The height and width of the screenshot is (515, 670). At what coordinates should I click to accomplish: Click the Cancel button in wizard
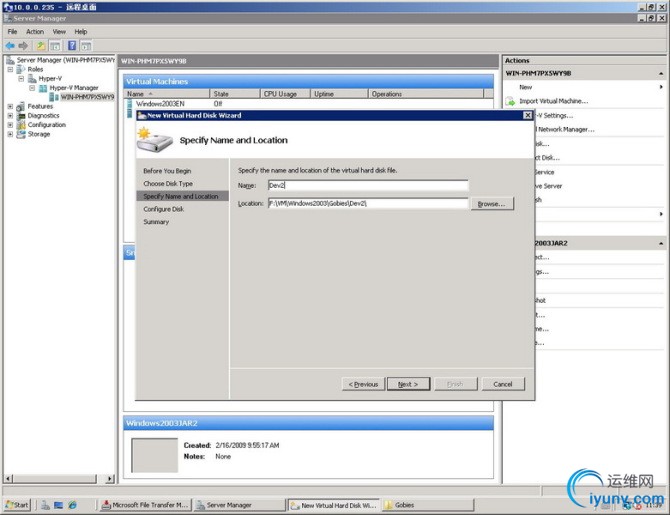(502, 384)
